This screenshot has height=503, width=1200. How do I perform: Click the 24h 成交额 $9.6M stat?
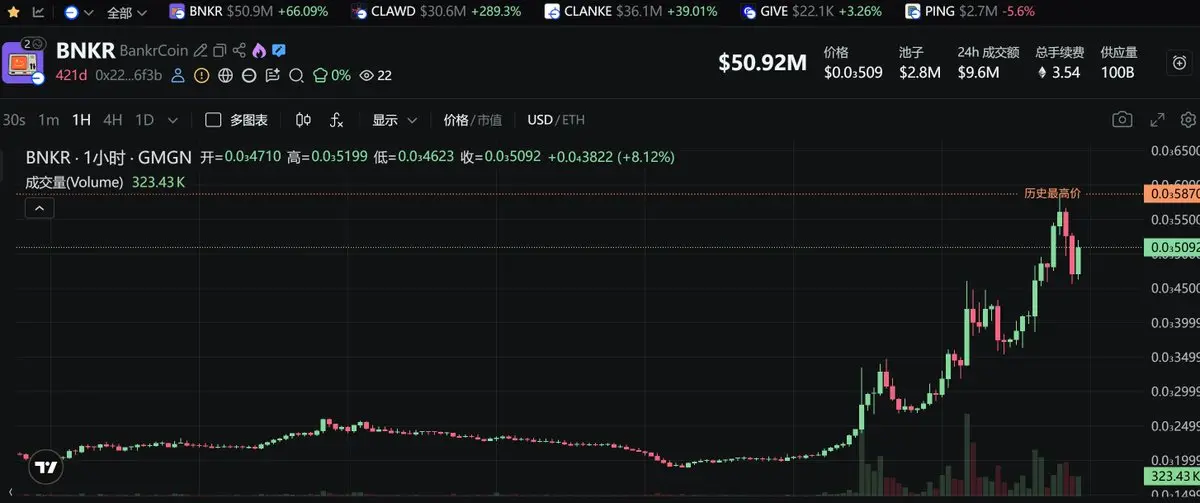click(x=988, y=62)
